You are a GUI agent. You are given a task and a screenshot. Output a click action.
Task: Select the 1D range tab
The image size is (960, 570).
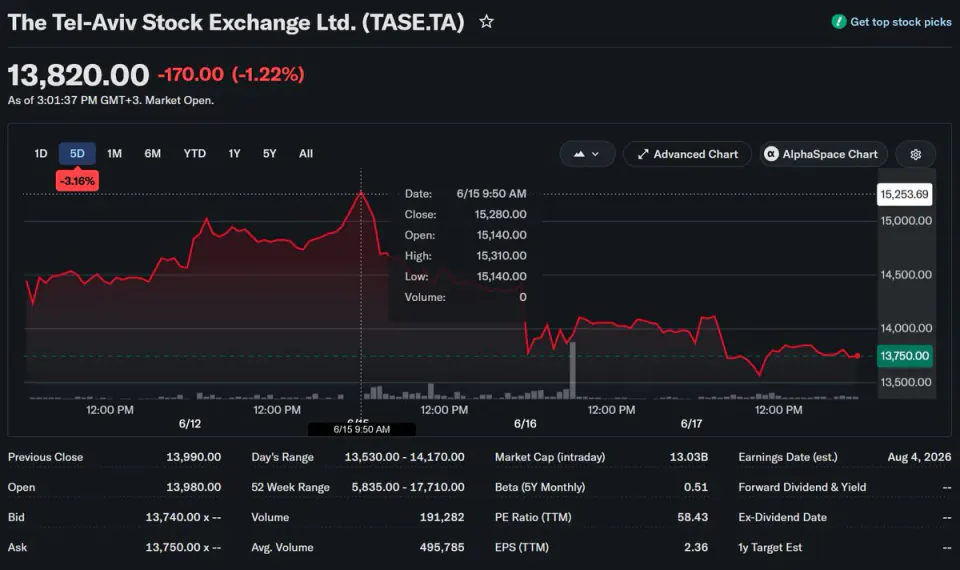click(x=41, y=154)
